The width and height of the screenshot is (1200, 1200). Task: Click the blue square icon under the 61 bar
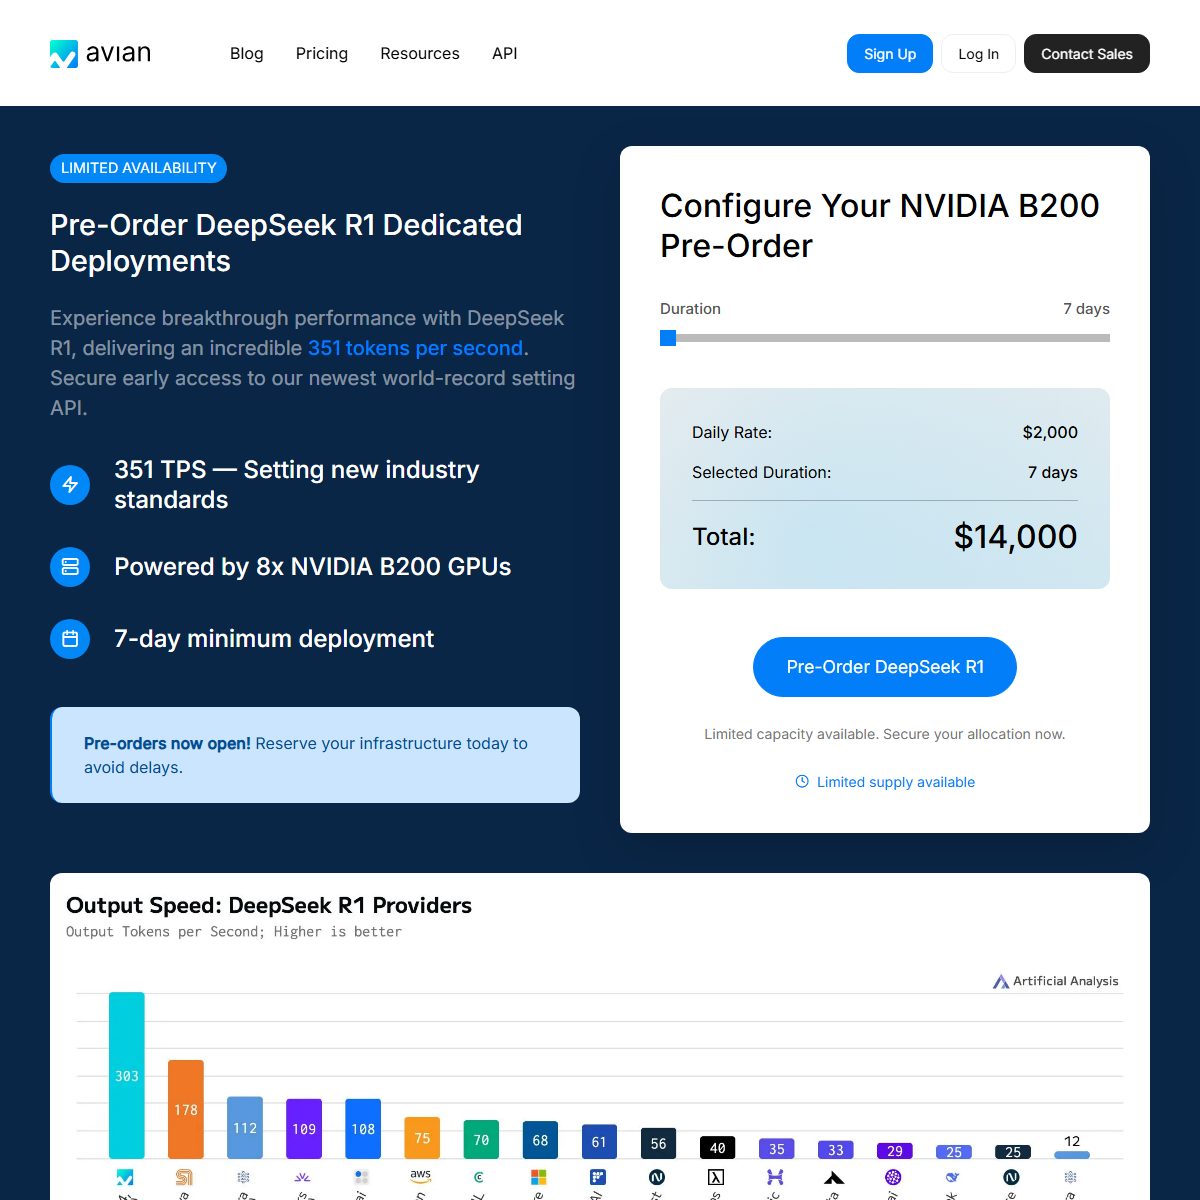pos(598,1177)
